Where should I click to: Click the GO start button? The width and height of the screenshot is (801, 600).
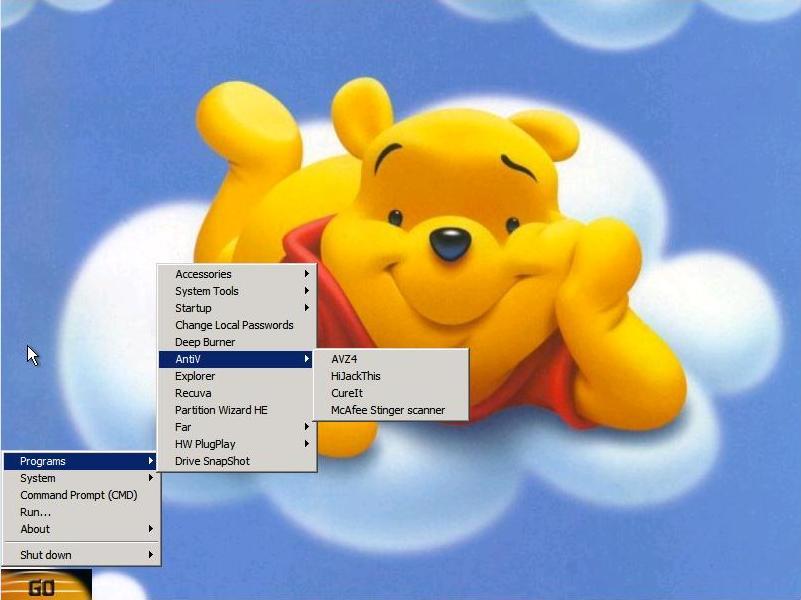point(45,585)
